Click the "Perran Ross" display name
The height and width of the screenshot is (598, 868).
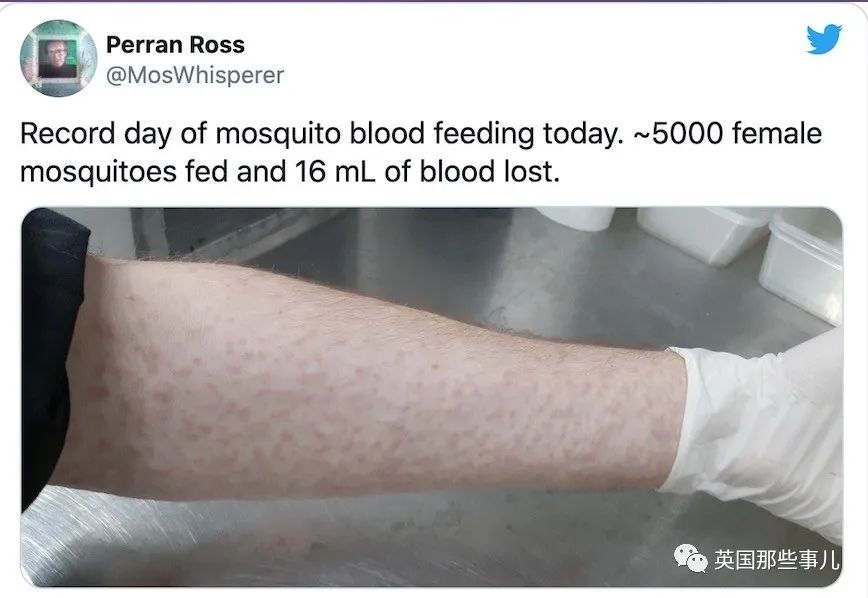175,45
